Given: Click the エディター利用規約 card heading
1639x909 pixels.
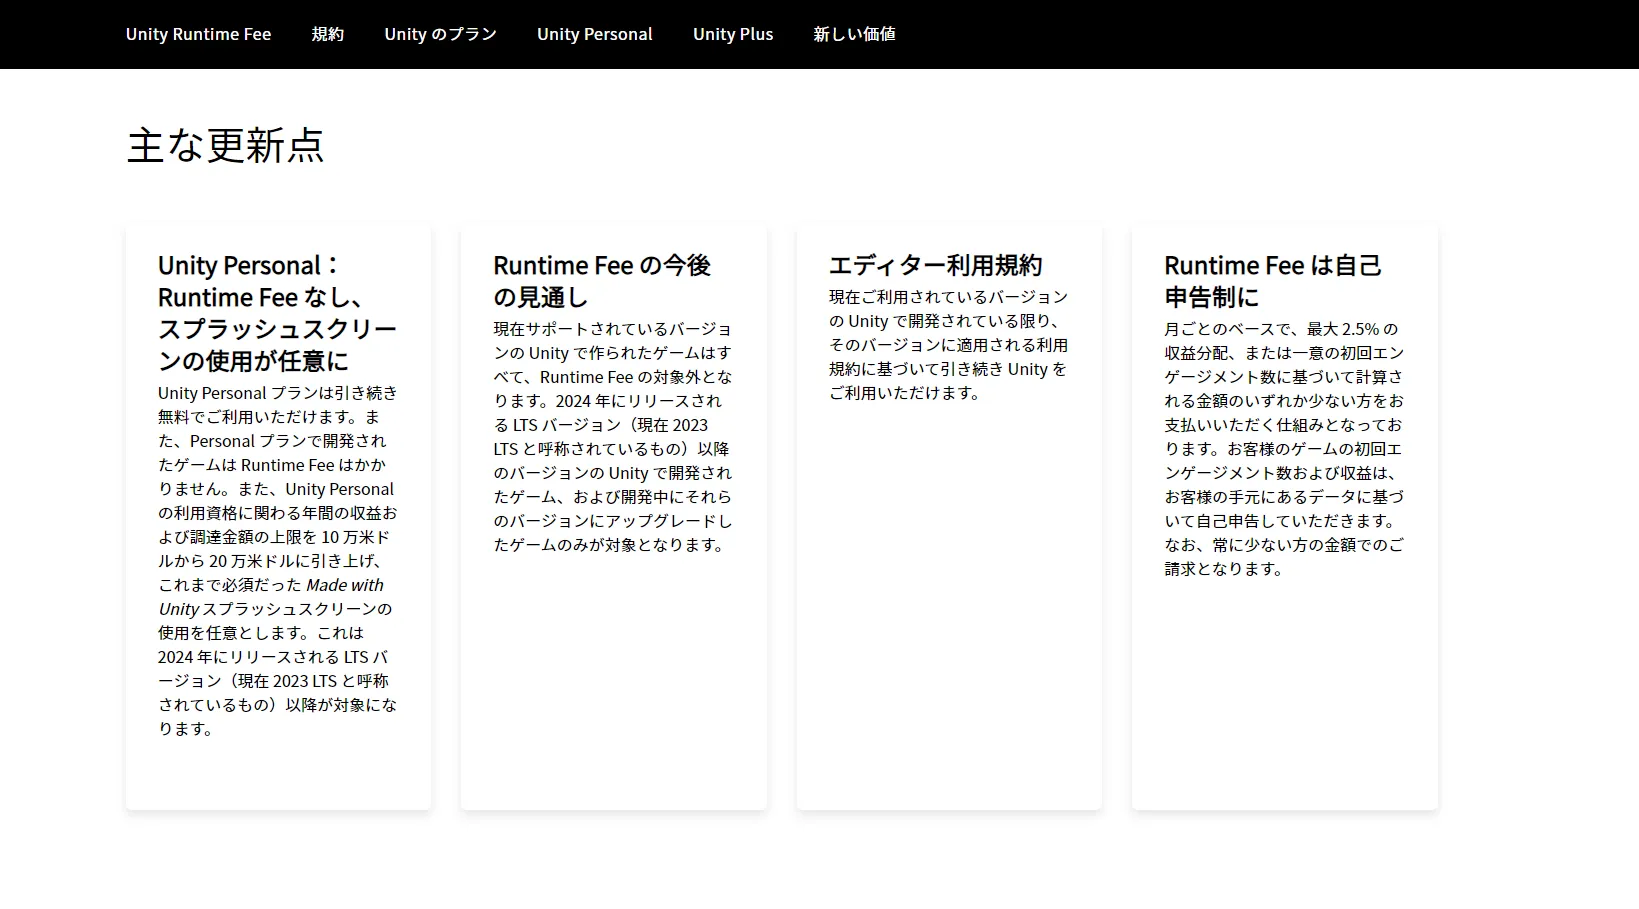Looking at the screenshot, I should tap(935, 265).
